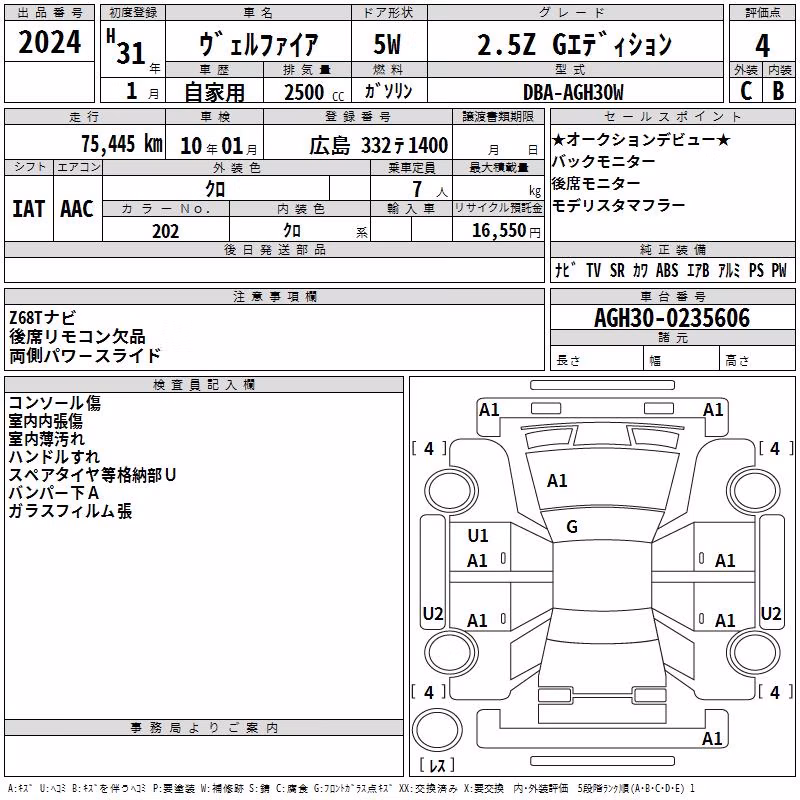Viewport: 800px width, 800px height.
Task: Click the inspection date 10年01月
Action: [x=219, y=146]
